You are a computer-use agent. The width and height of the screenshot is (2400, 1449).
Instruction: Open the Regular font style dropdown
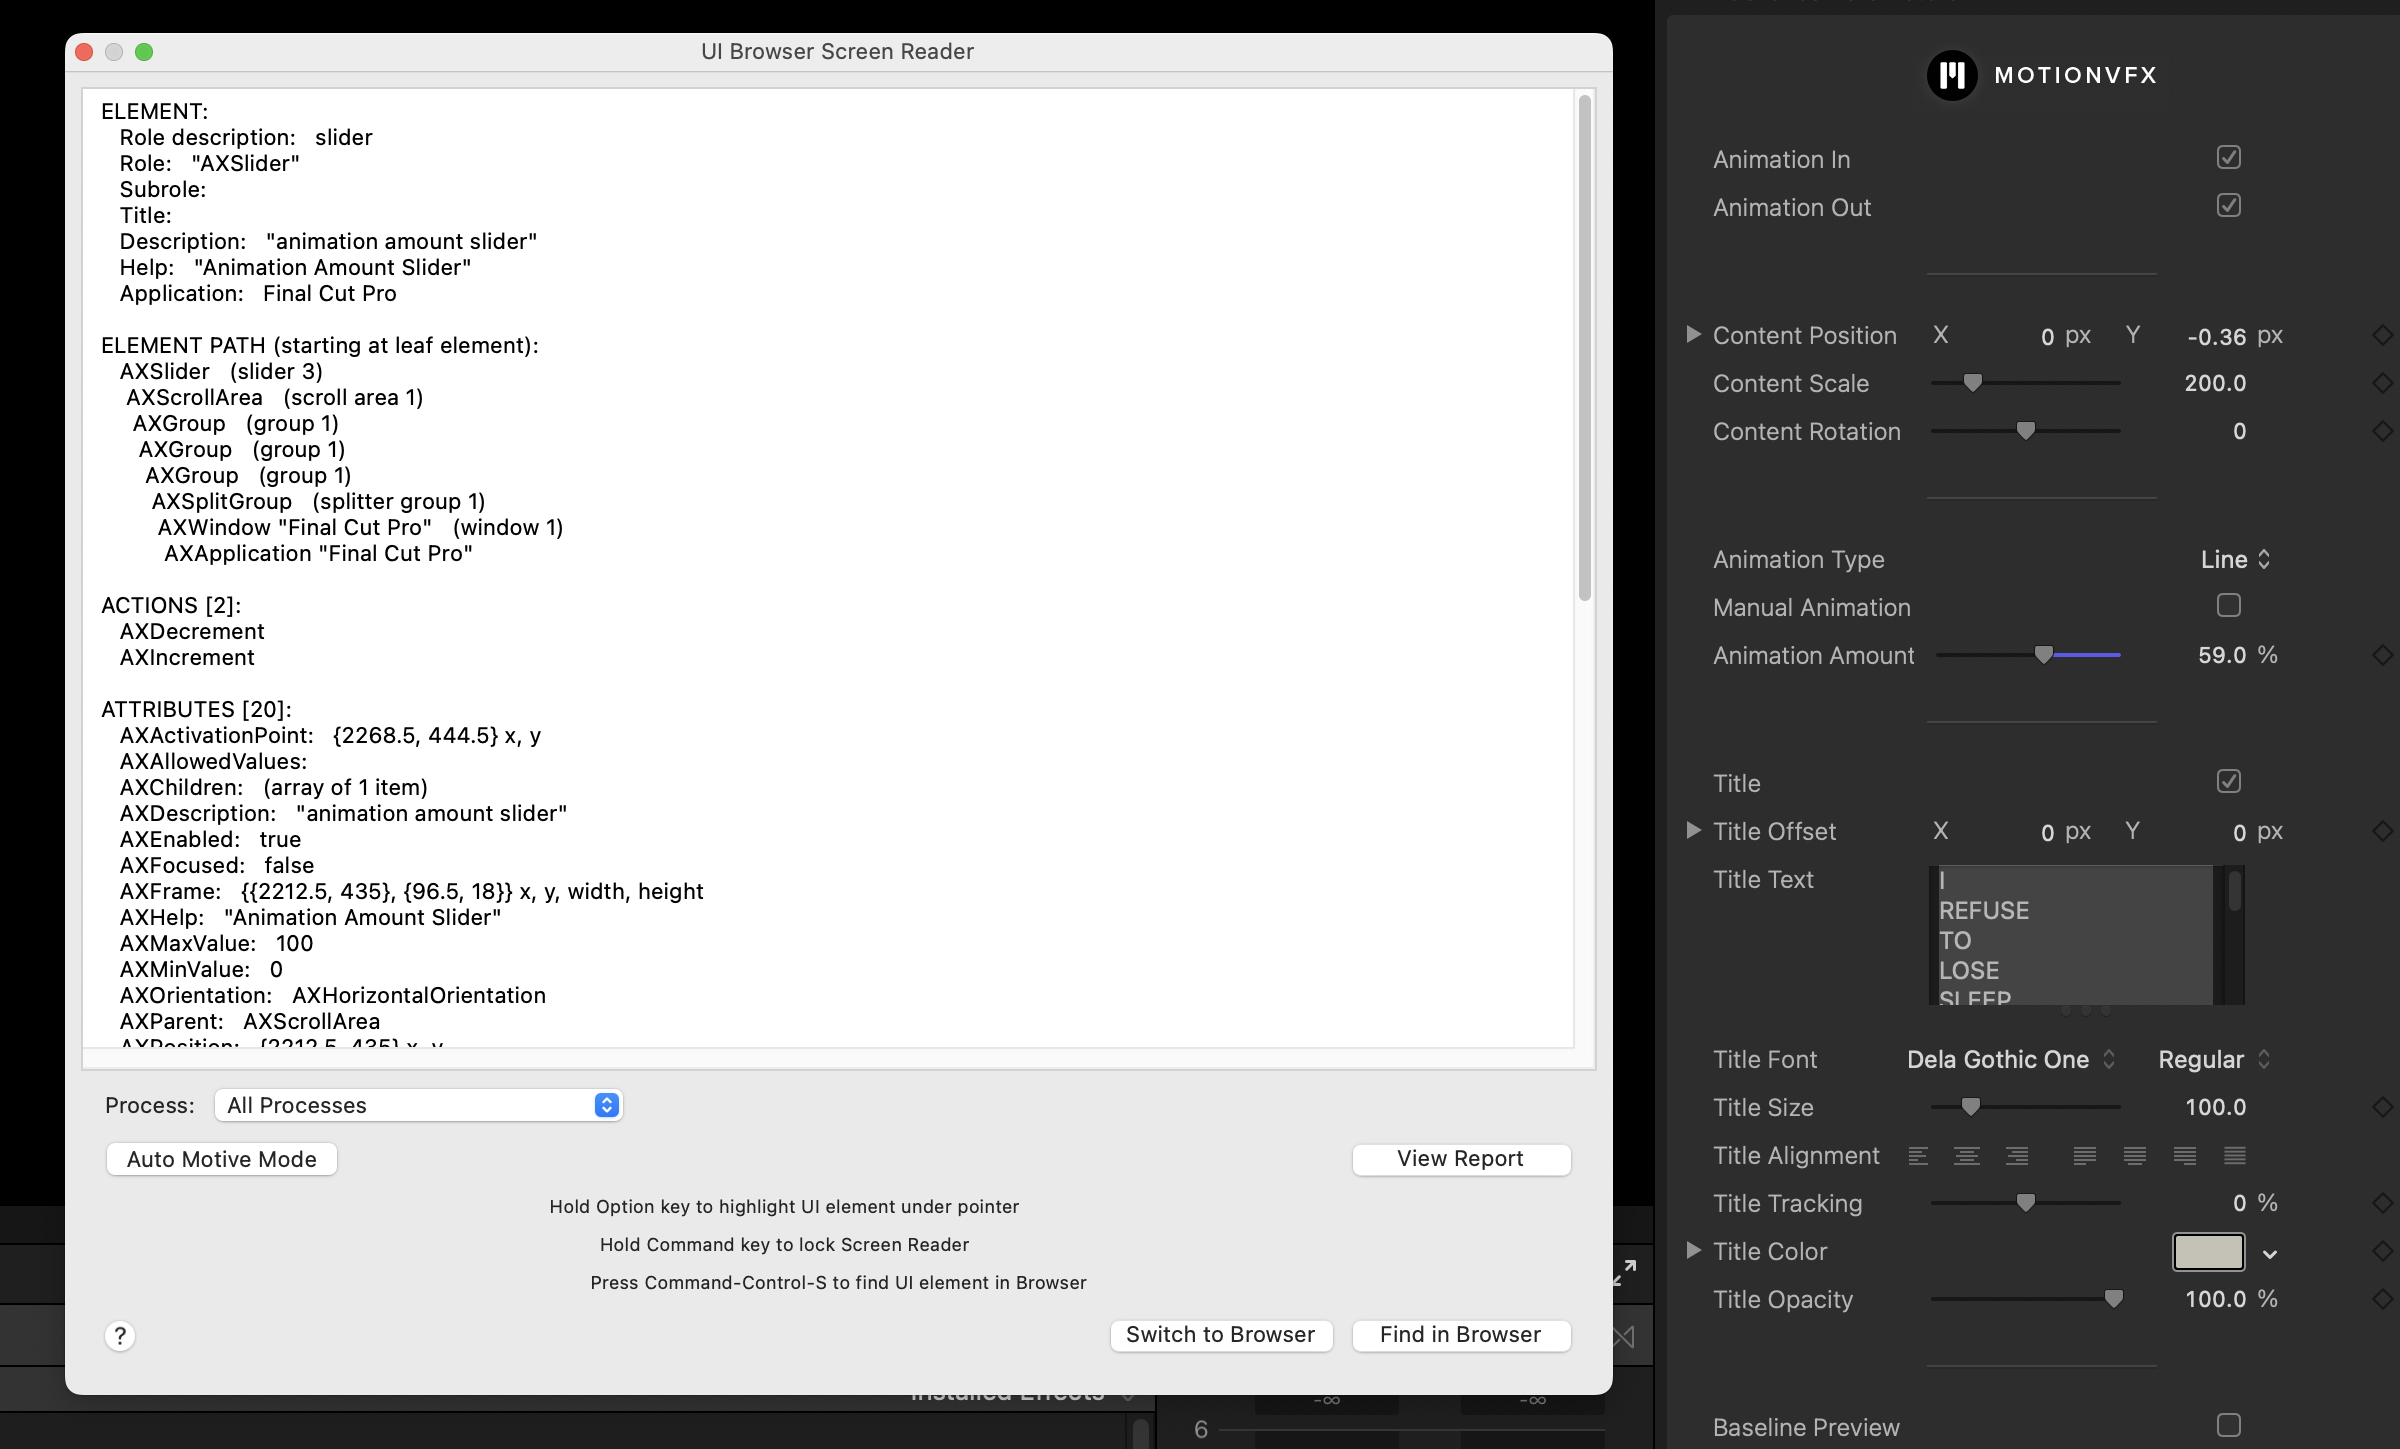2214,1059
